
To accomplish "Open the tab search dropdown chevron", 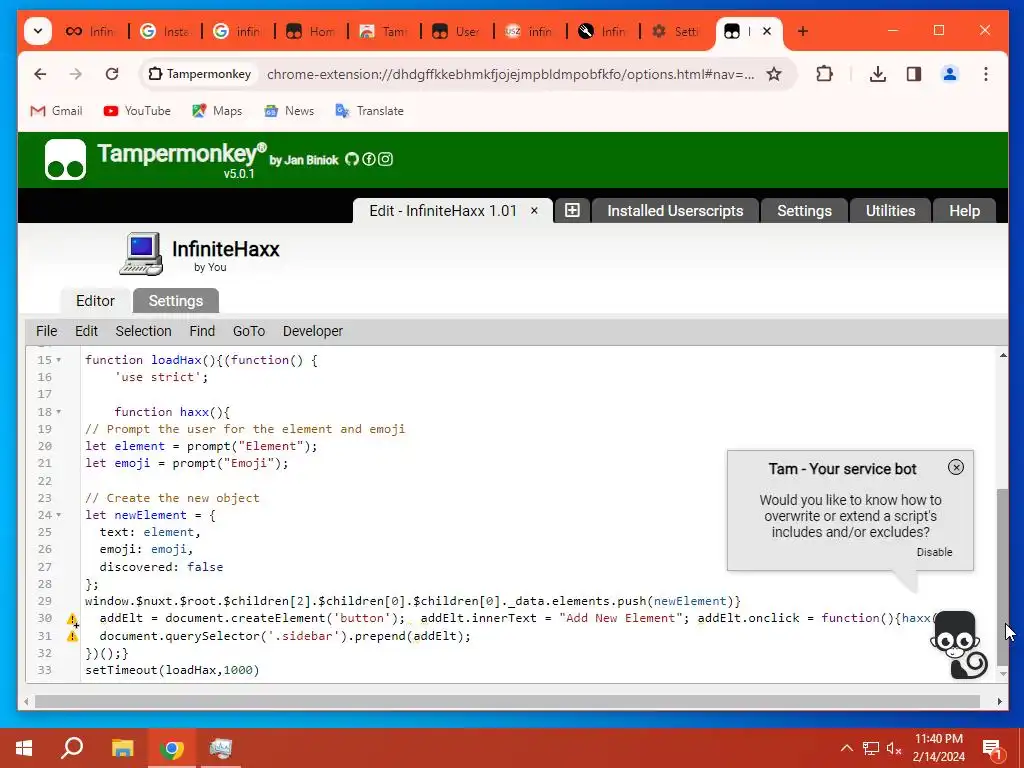I will coord(38,31).
